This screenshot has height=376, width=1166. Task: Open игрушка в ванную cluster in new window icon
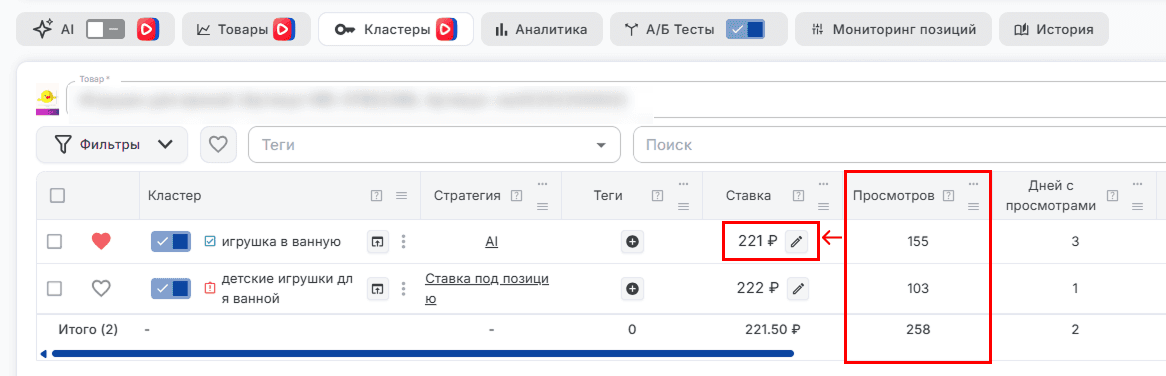tap(378, 242)
